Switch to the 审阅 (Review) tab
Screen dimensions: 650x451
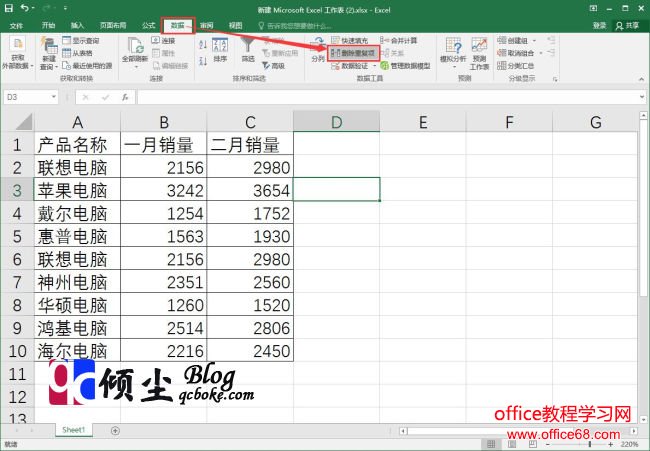pos(206,26)
